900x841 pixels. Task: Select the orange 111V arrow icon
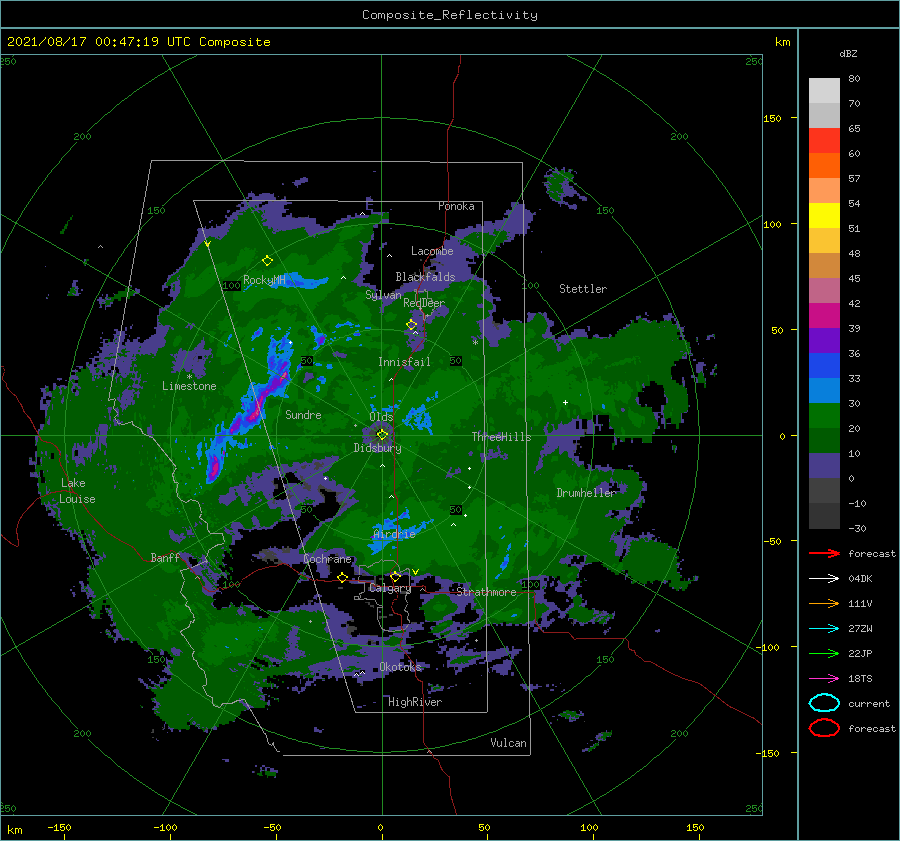(824, 603)
